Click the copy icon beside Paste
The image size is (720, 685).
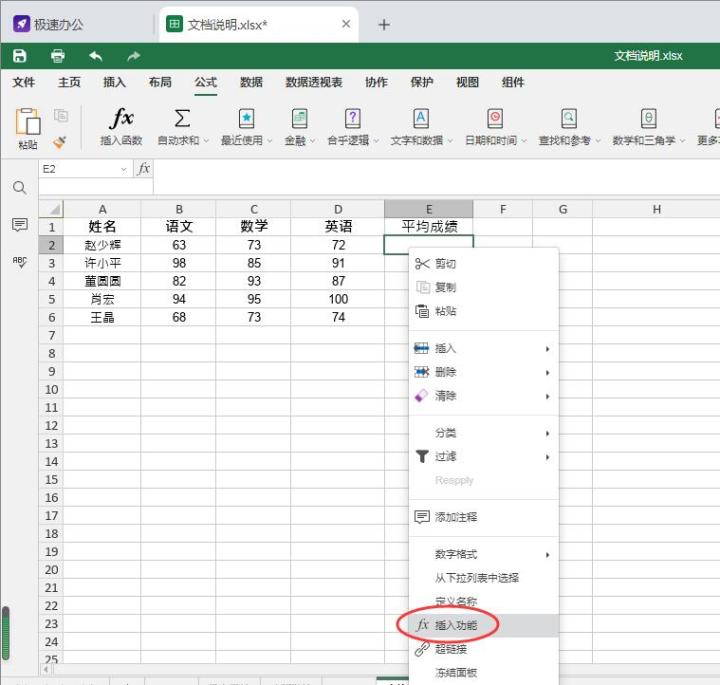point(61,115)
